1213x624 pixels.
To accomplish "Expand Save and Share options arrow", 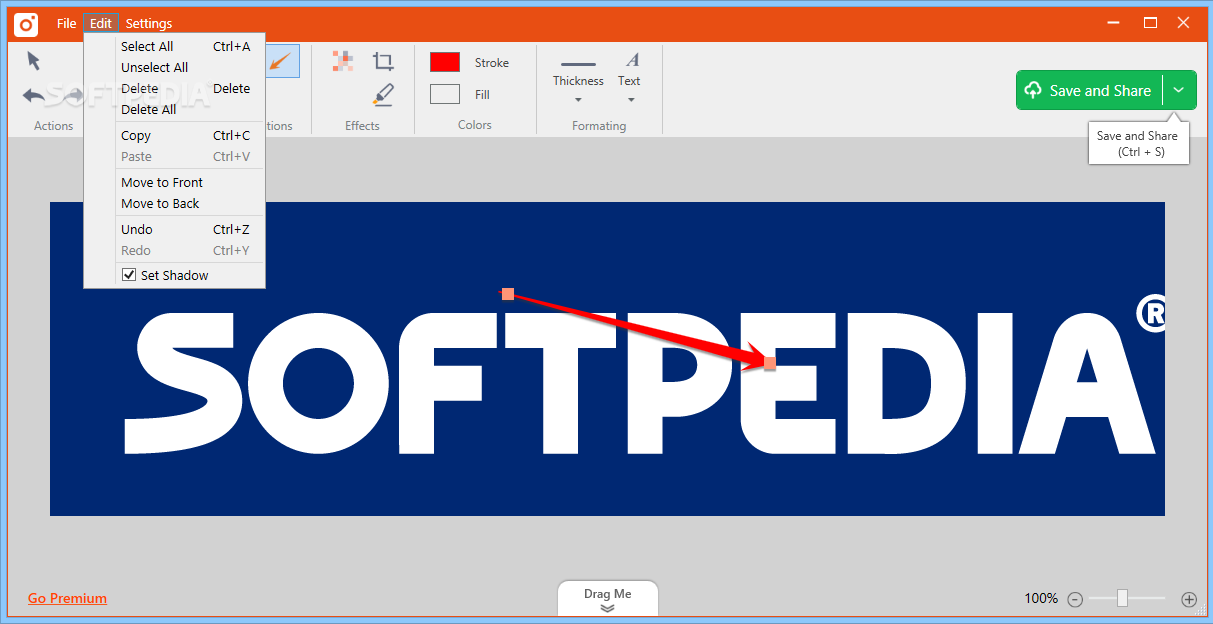I will point(1179,90).
